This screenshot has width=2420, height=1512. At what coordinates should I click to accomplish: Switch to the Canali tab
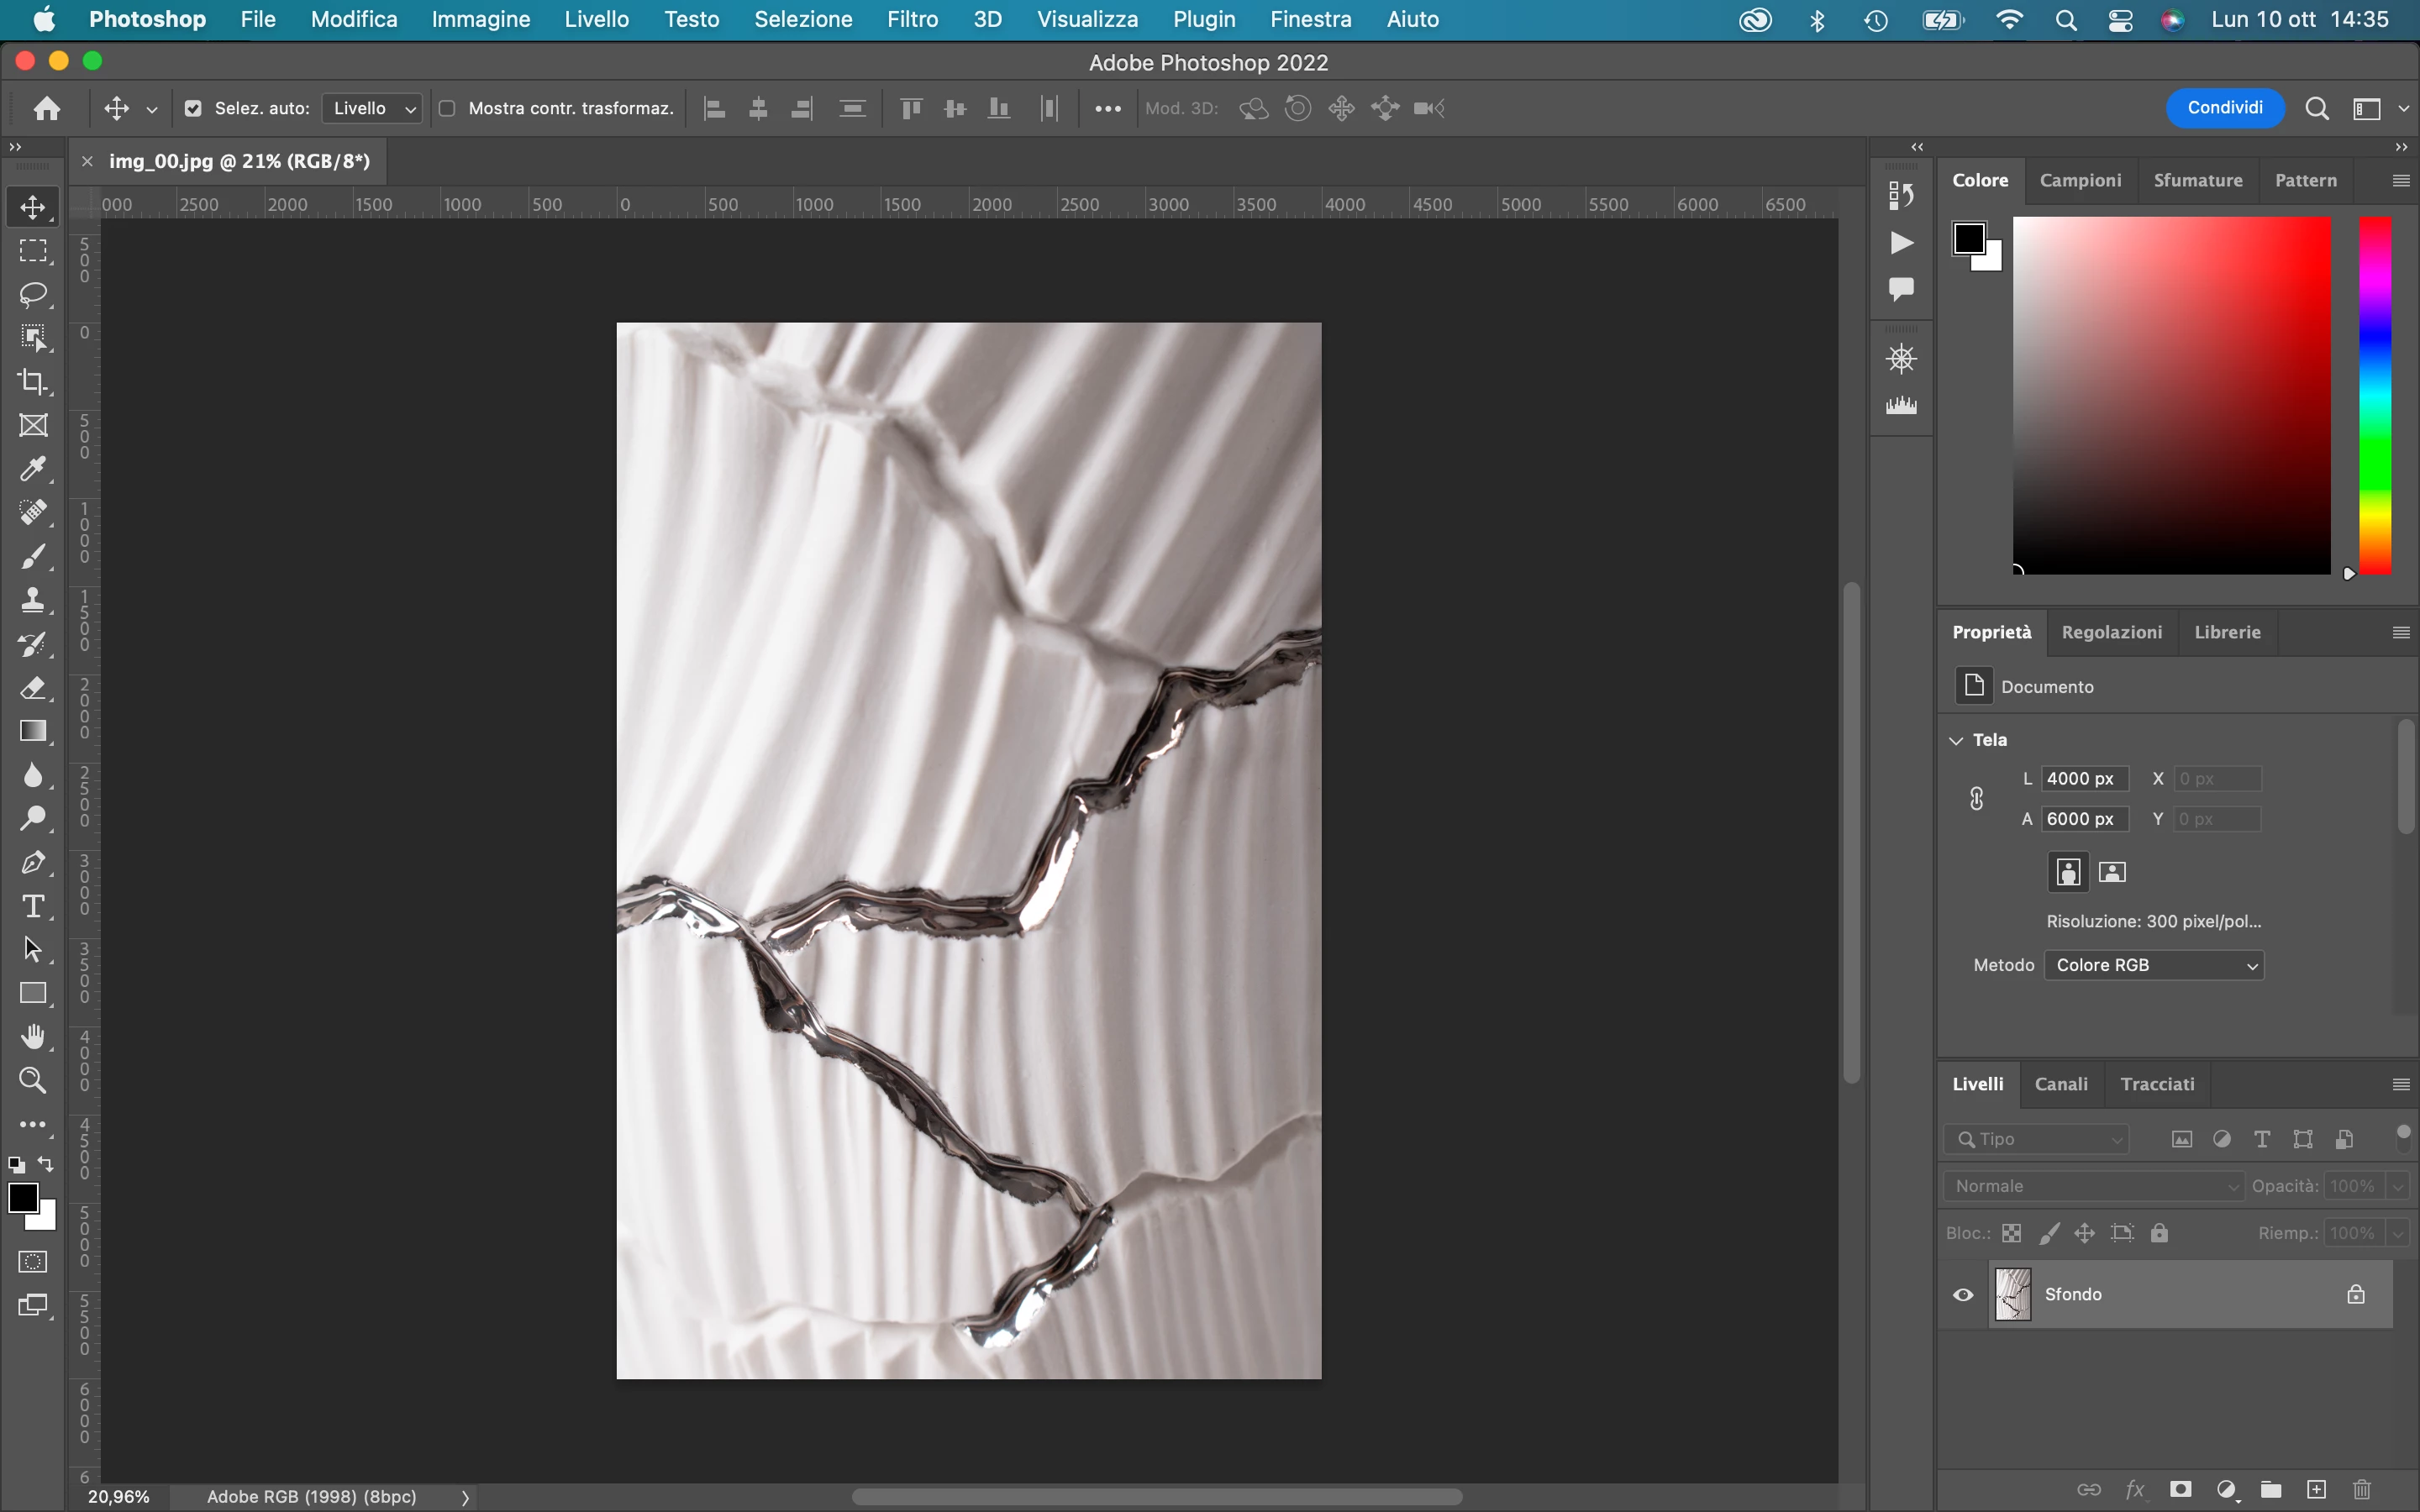point(2061,1084)
